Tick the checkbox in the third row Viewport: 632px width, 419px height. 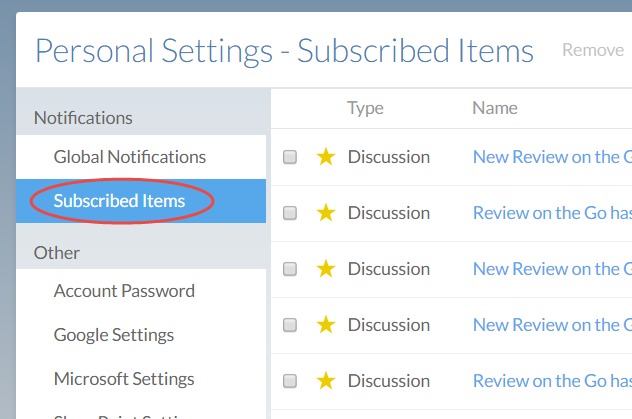290,269
